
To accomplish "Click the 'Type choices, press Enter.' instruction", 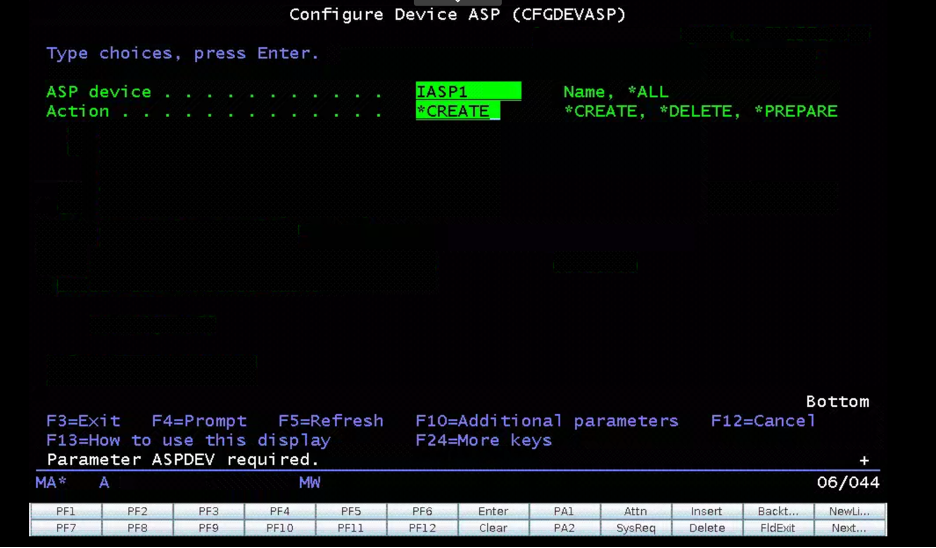I will [183, 53].
